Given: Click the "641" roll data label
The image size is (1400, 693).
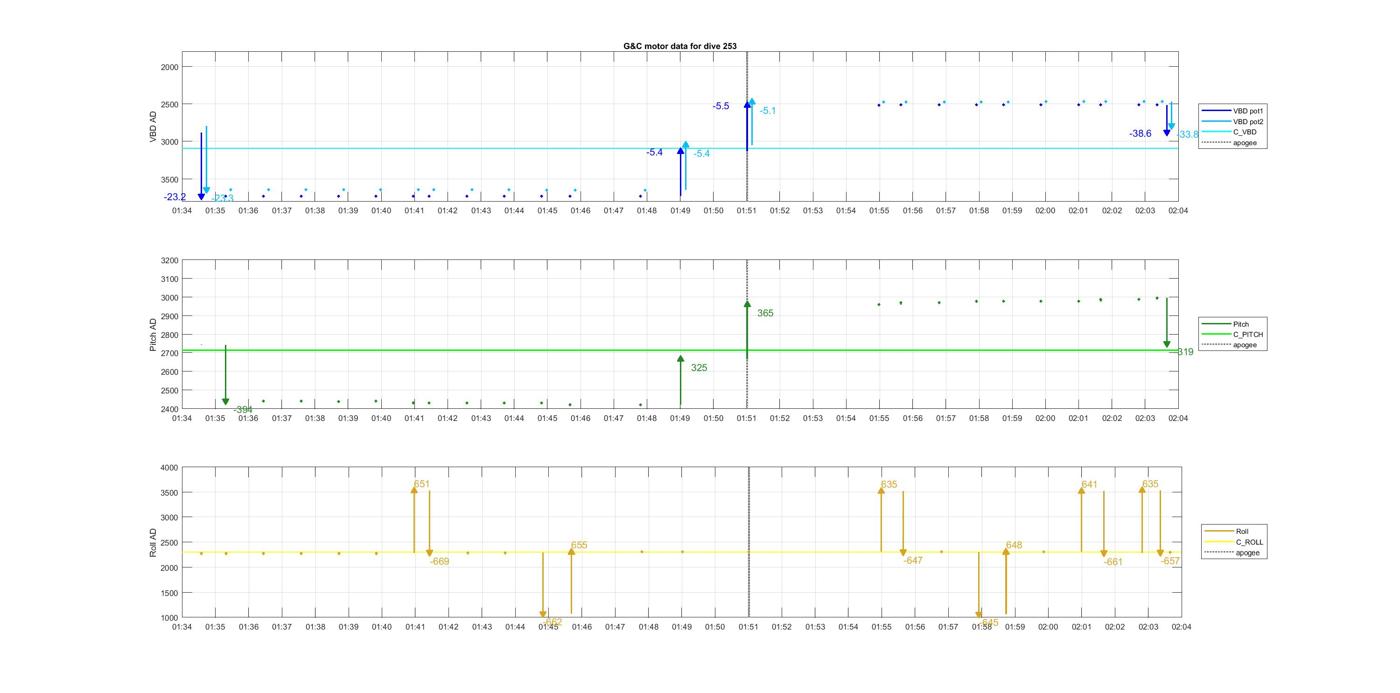Looking at the screenshot, I should (x=1089, y=485).
